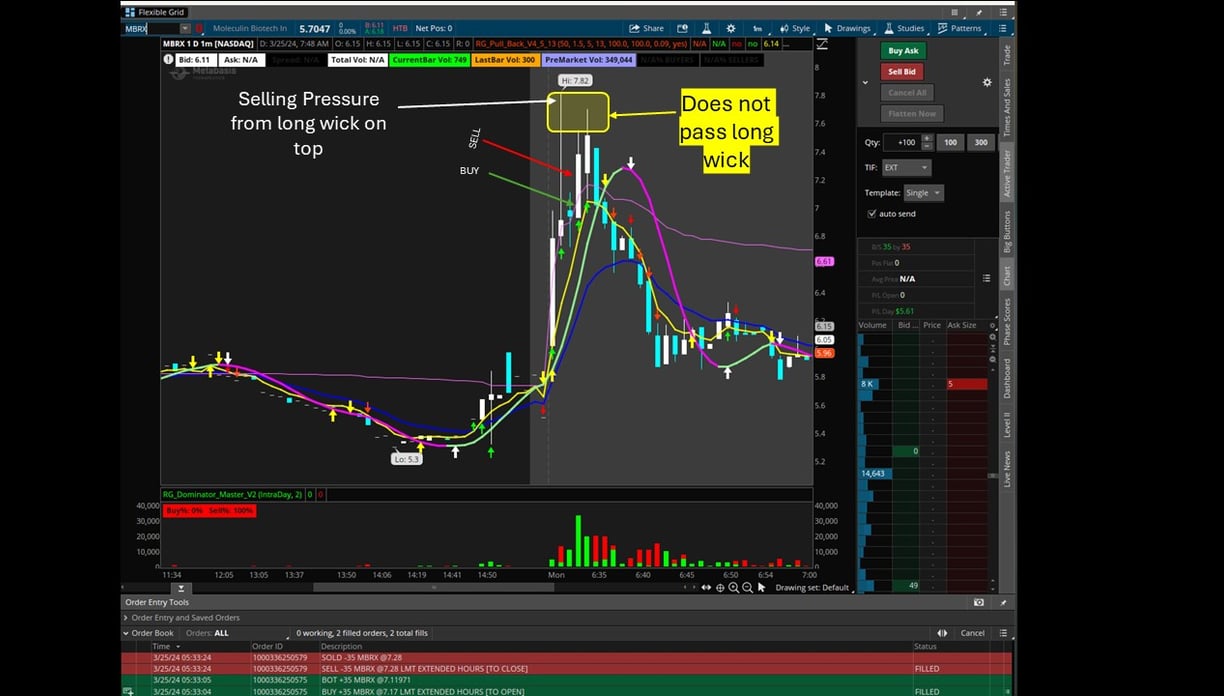Open the Template Single dropdown
This screenshot has height=696, width=1224.
click(x=923, y=193)
